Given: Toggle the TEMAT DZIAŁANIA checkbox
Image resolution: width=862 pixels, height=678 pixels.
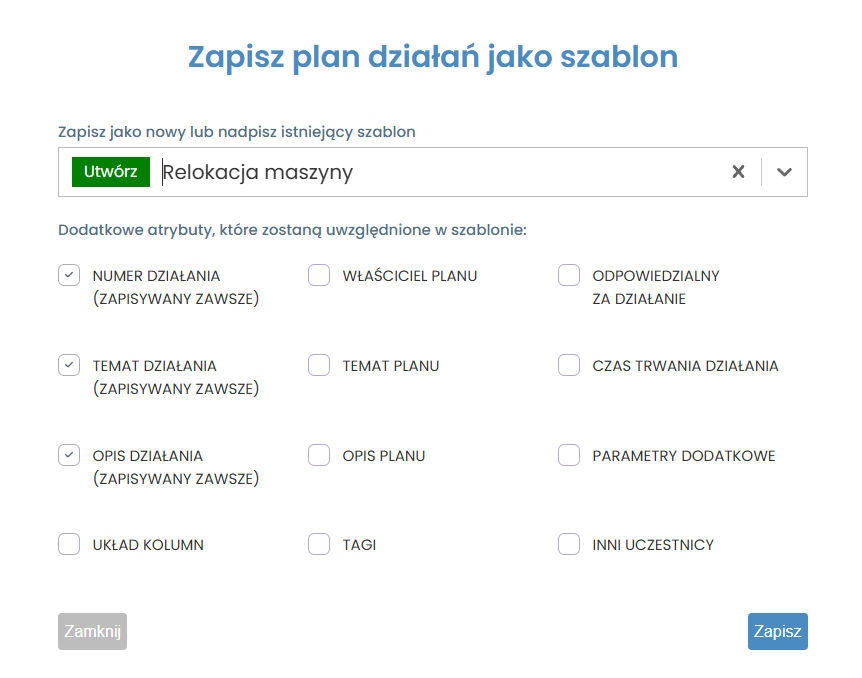Looking at the screenshot, I should tap(69, 366).
